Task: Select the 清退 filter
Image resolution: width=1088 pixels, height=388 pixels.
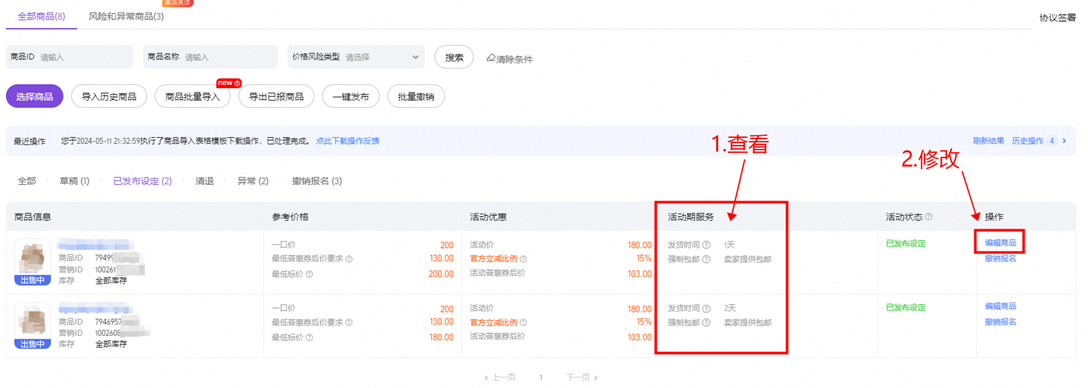Action: pyautogui.click(x=205, y=181)
